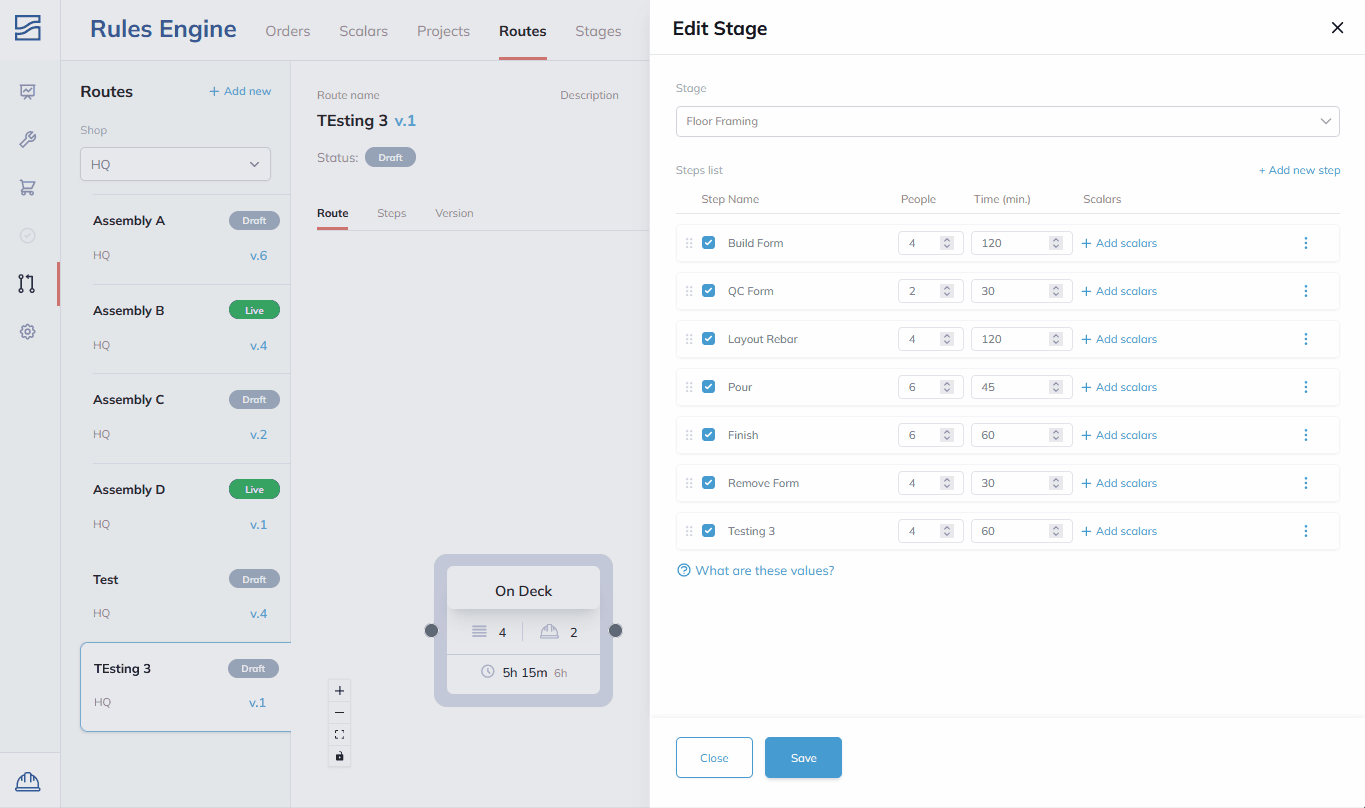Save the stage changes
This screenshot has width=1365, height=808.
[803, 758]
